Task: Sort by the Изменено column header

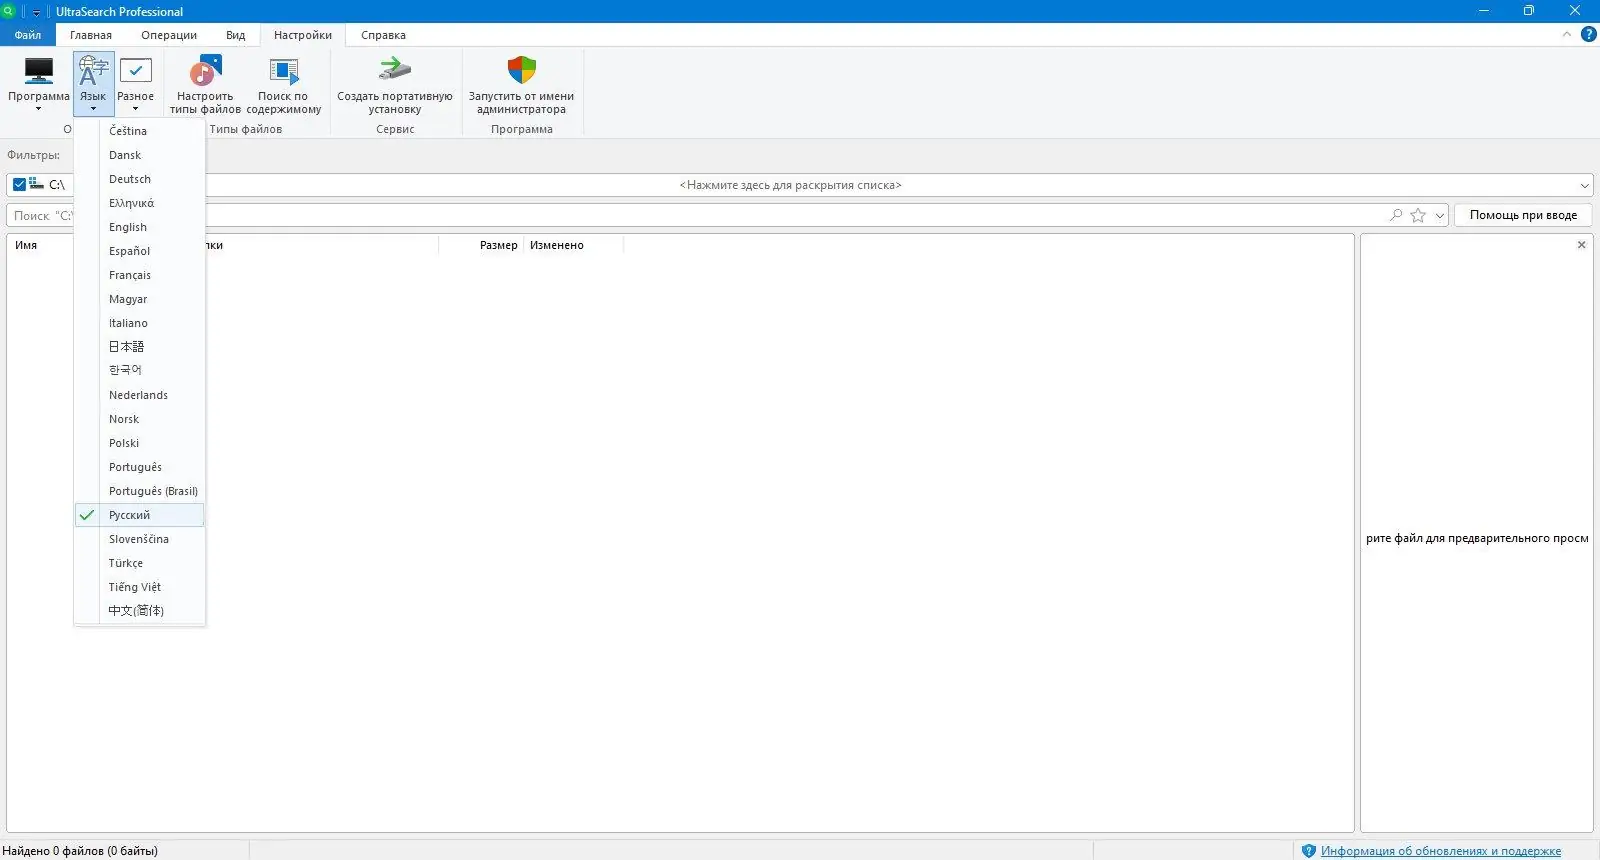Action: coord(557,245)
